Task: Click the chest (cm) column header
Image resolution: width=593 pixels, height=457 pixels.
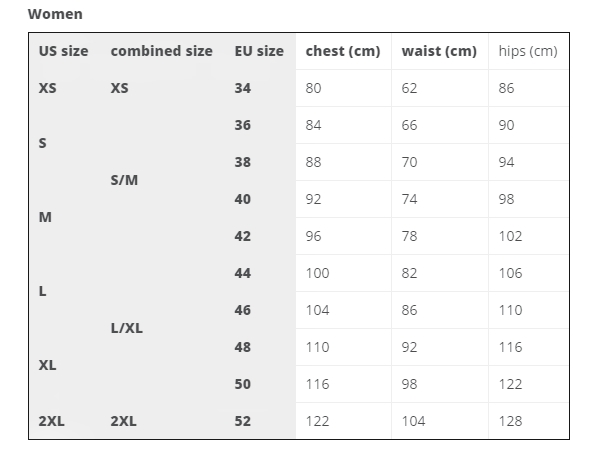Action: (x=343, y=51)
